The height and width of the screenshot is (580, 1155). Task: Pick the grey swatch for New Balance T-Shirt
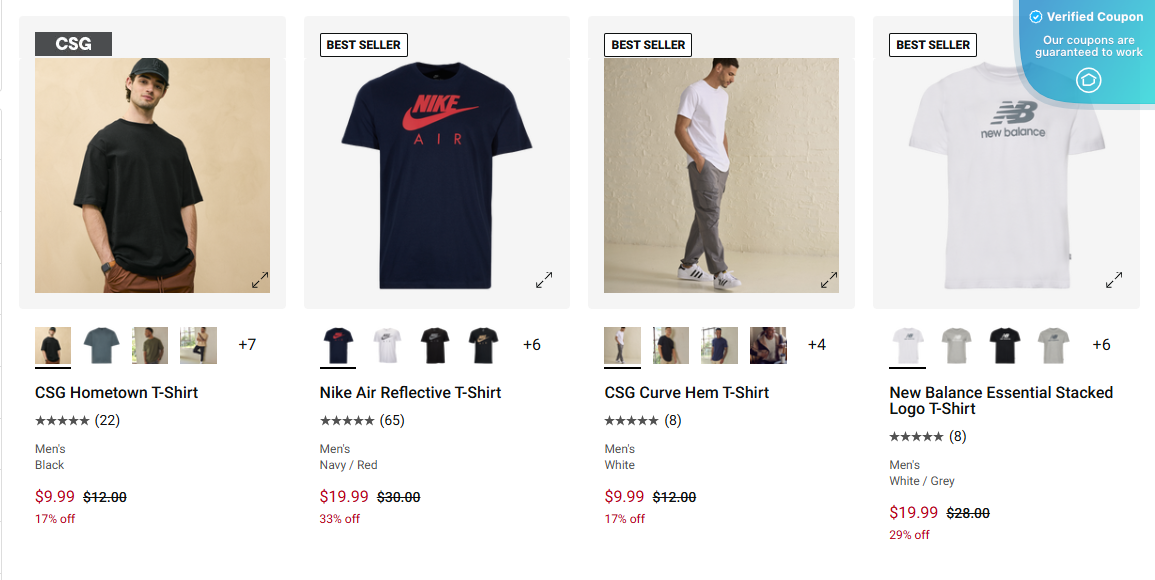(x=955, y=344)
